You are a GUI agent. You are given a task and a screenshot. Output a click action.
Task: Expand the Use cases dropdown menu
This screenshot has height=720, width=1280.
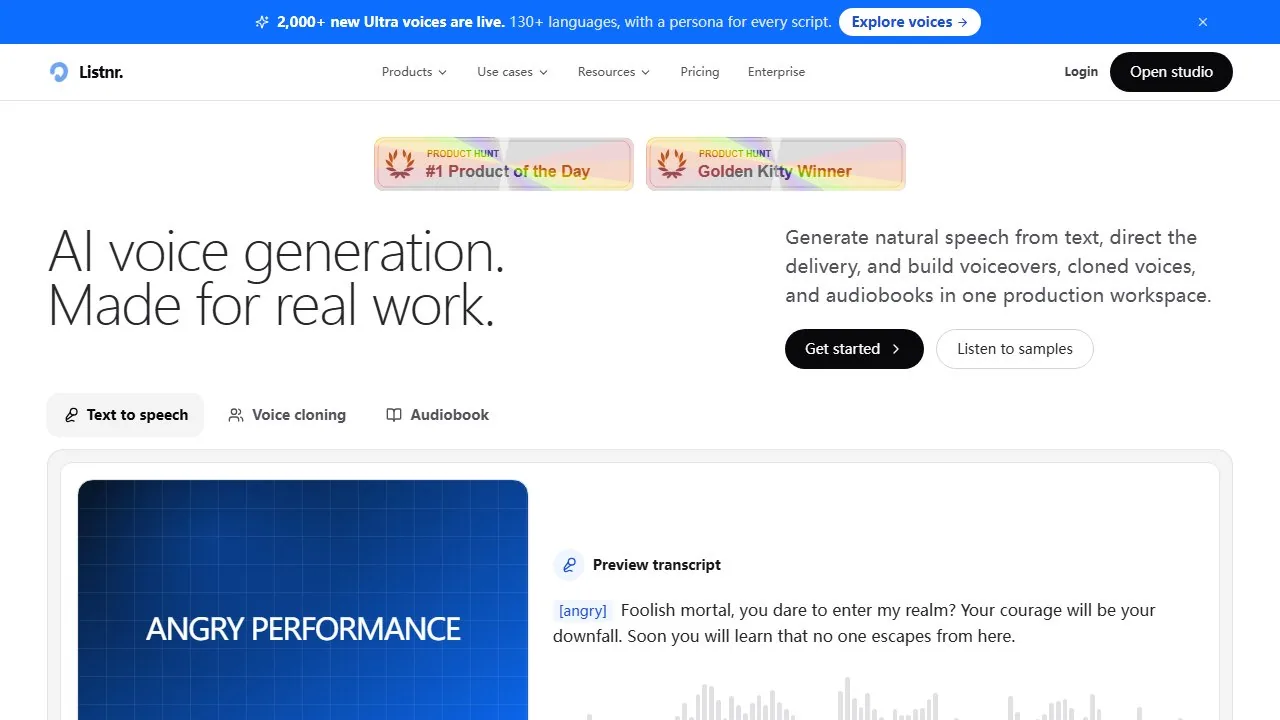512,72
